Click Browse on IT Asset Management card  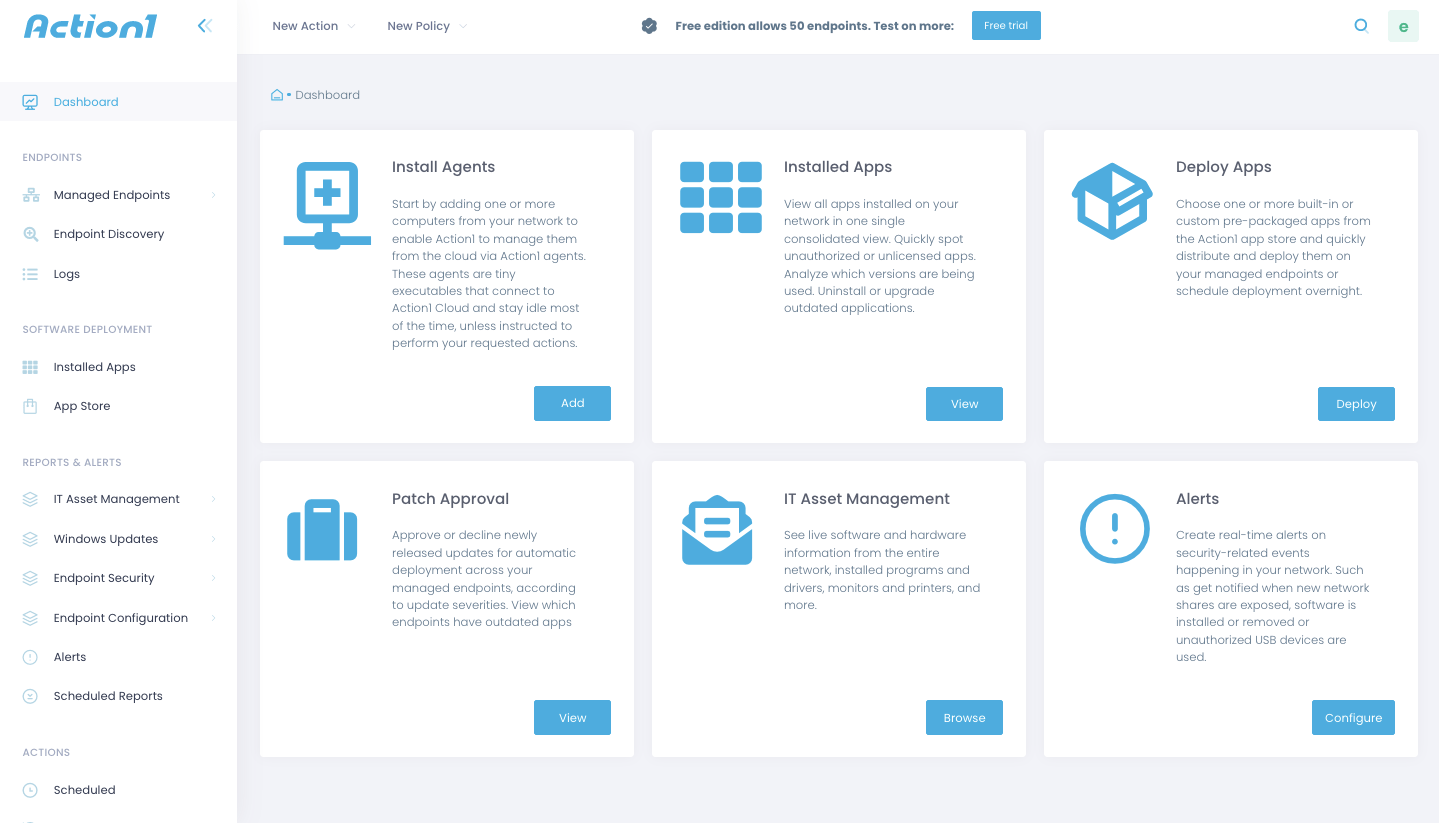click(x=964, y=718)
